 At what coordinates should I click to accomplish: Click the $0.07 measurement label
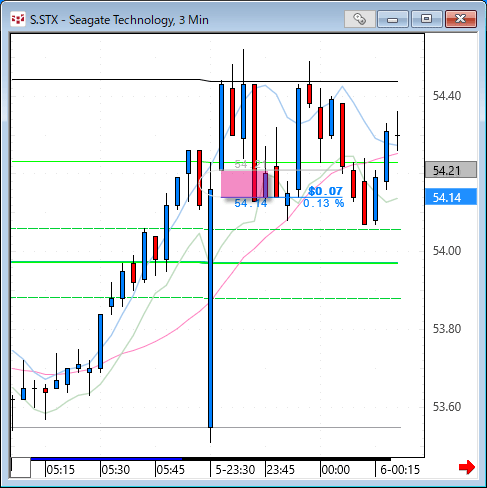tap(325, 191)
